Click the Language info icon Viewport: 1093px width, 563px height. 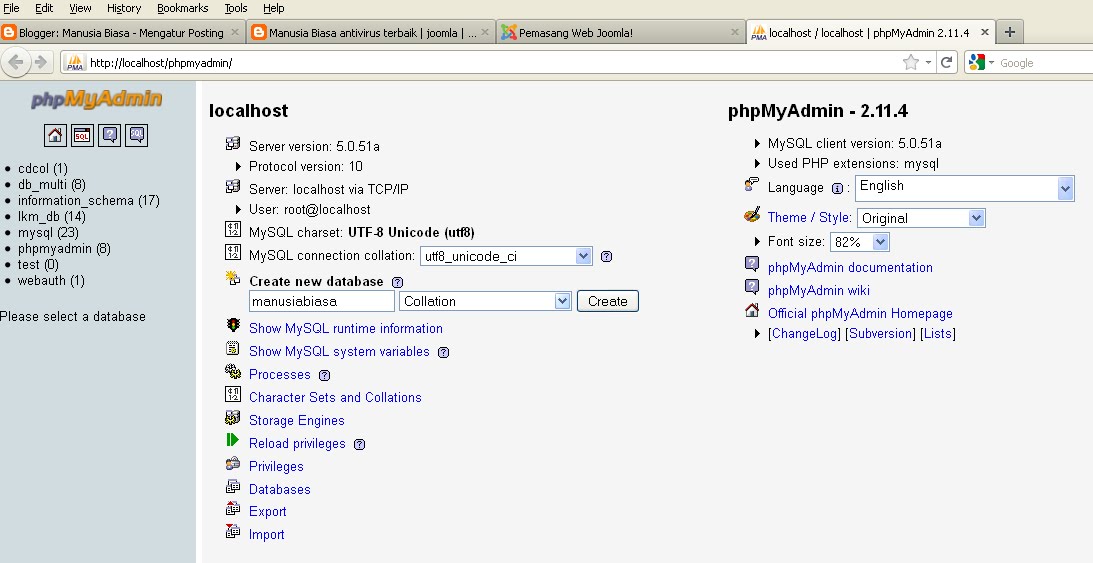pyautogui.click(x=837, y=189)
